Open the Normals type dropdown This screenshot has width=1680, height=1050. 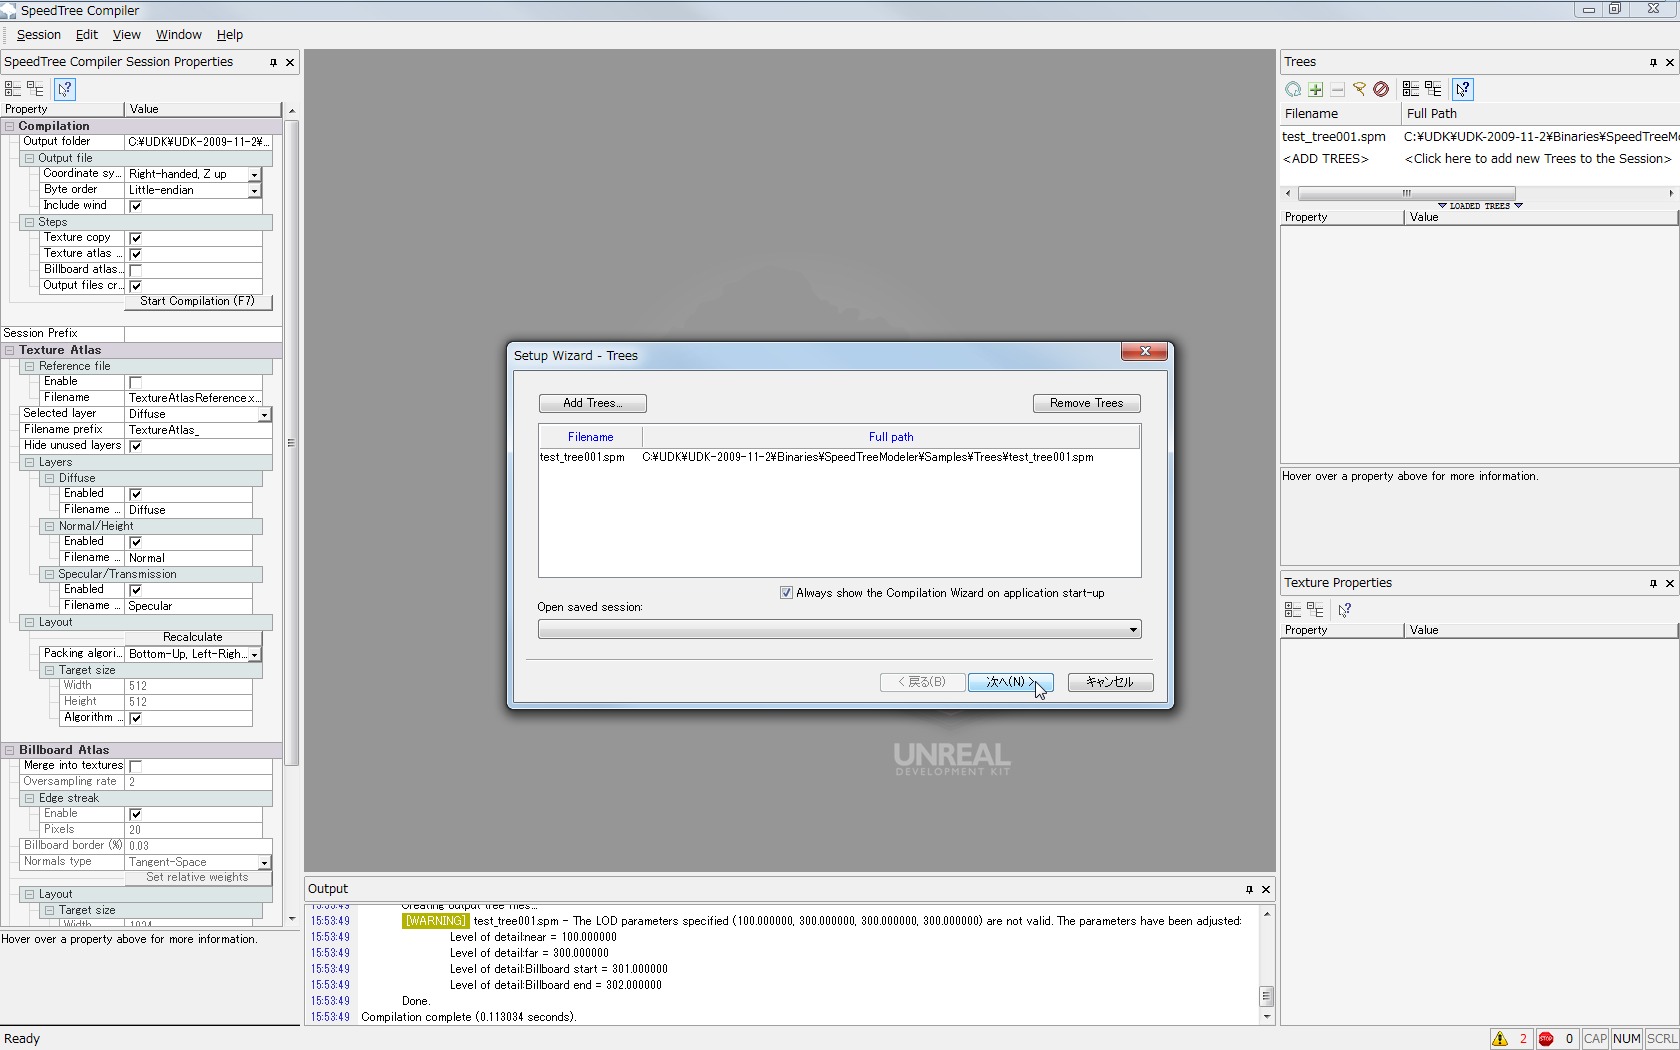(x=265, y=862)
